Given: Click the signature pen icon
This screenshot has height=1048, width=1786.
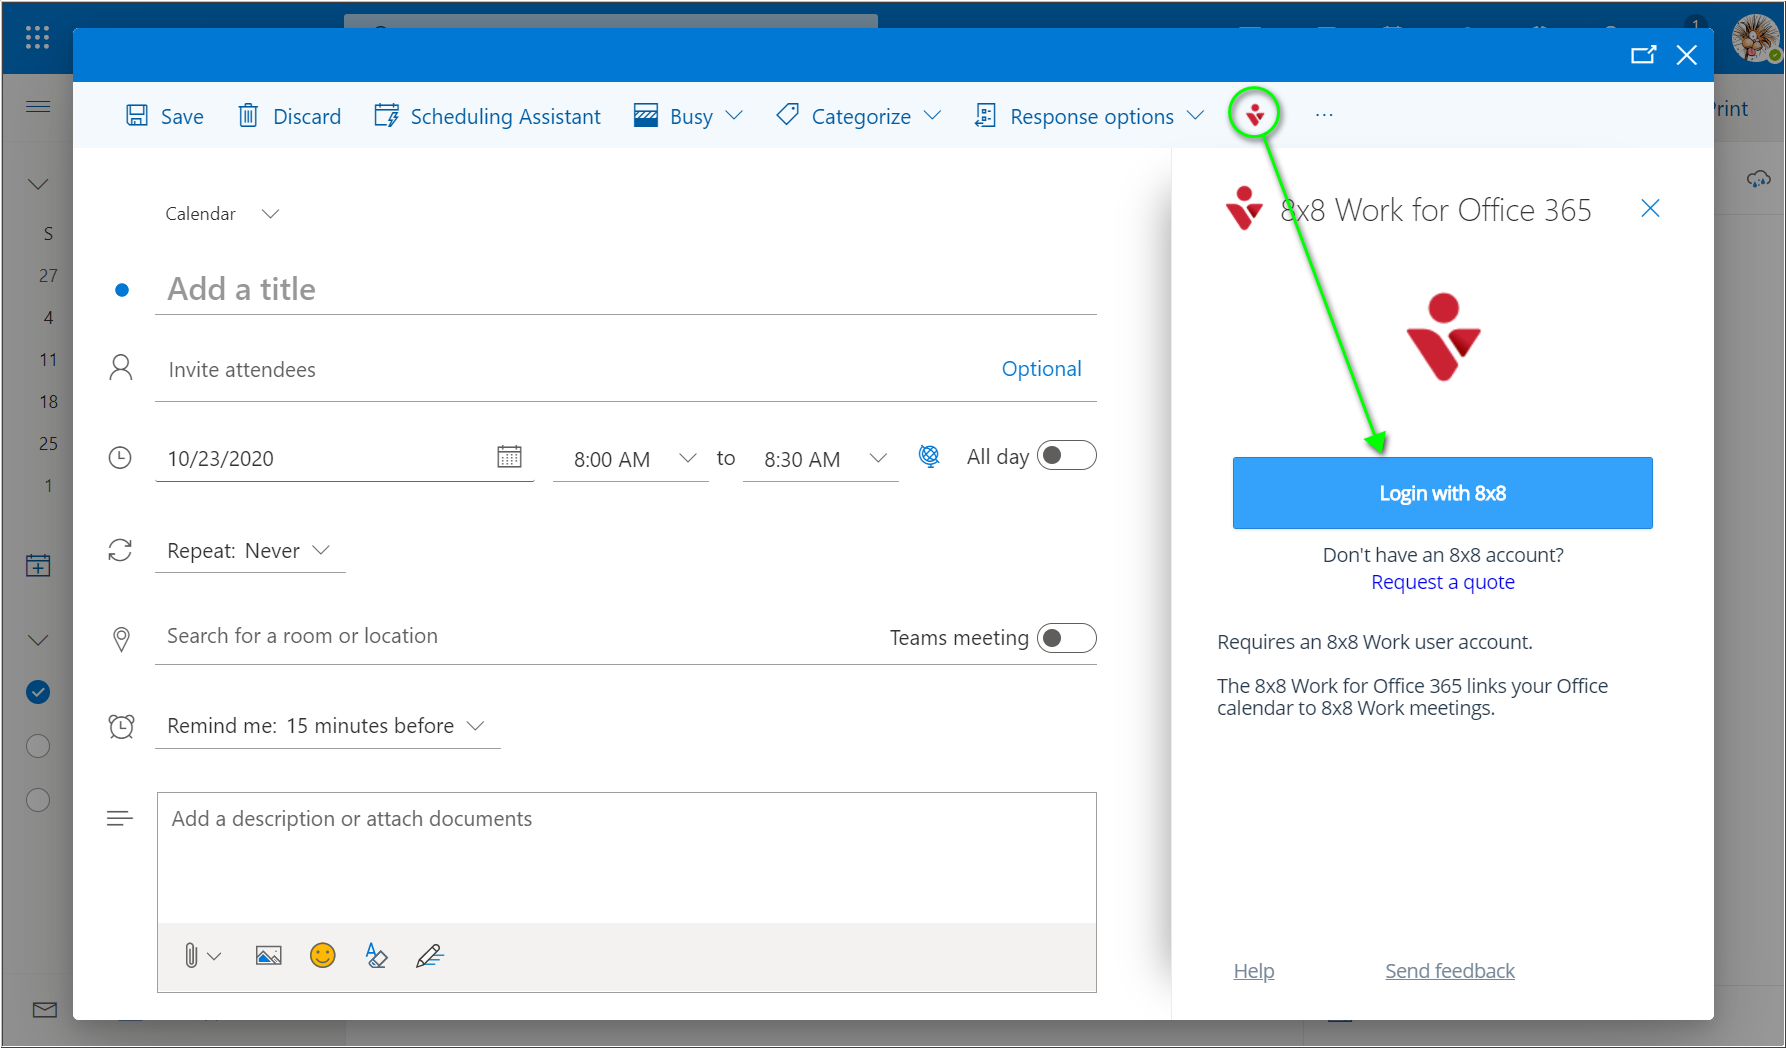Looking at the screenshot, I should coord(430,956).
